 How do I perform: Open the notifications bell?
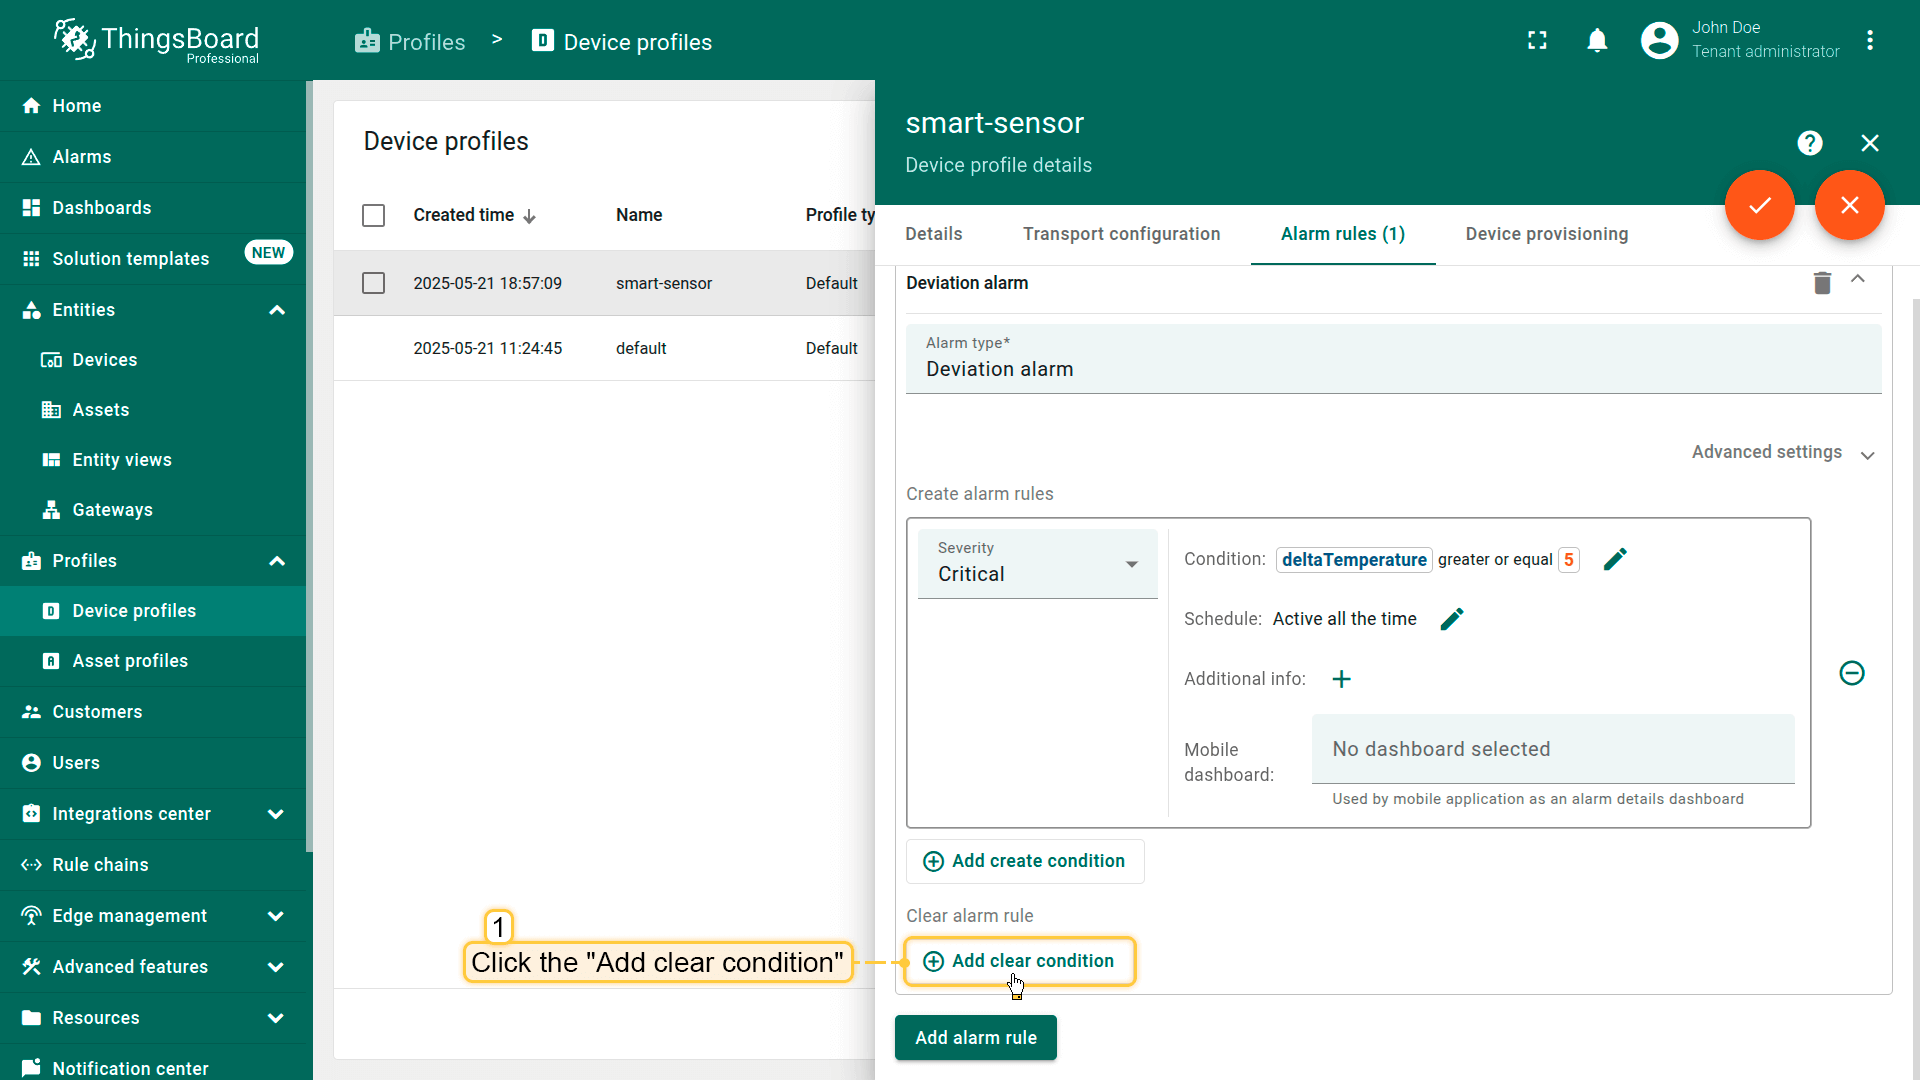coord(1597,41)
